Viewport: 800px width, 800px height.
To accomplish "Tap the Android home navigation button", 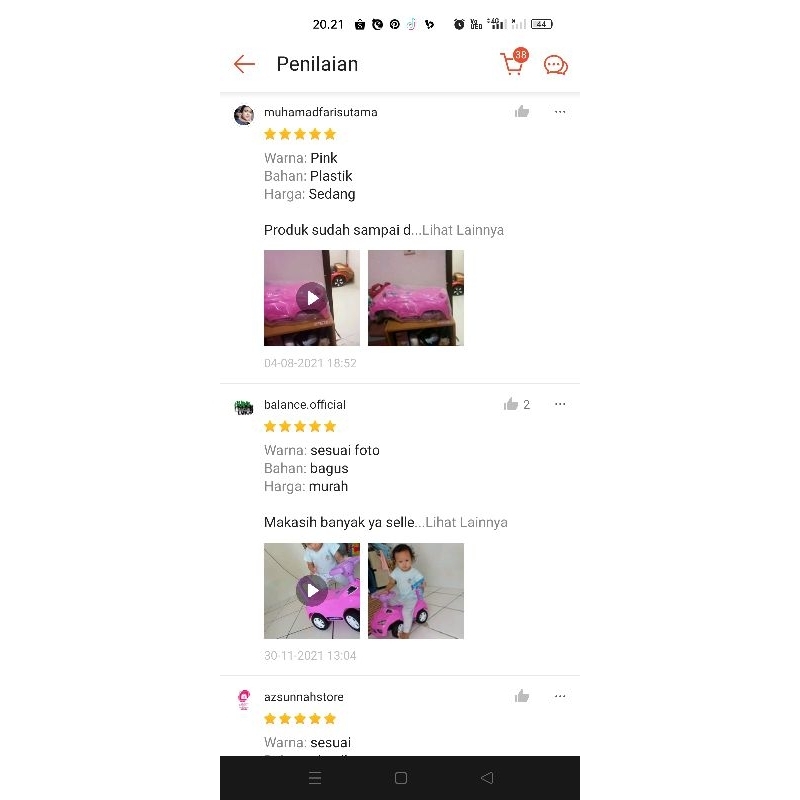I will (x=401, y=778).
